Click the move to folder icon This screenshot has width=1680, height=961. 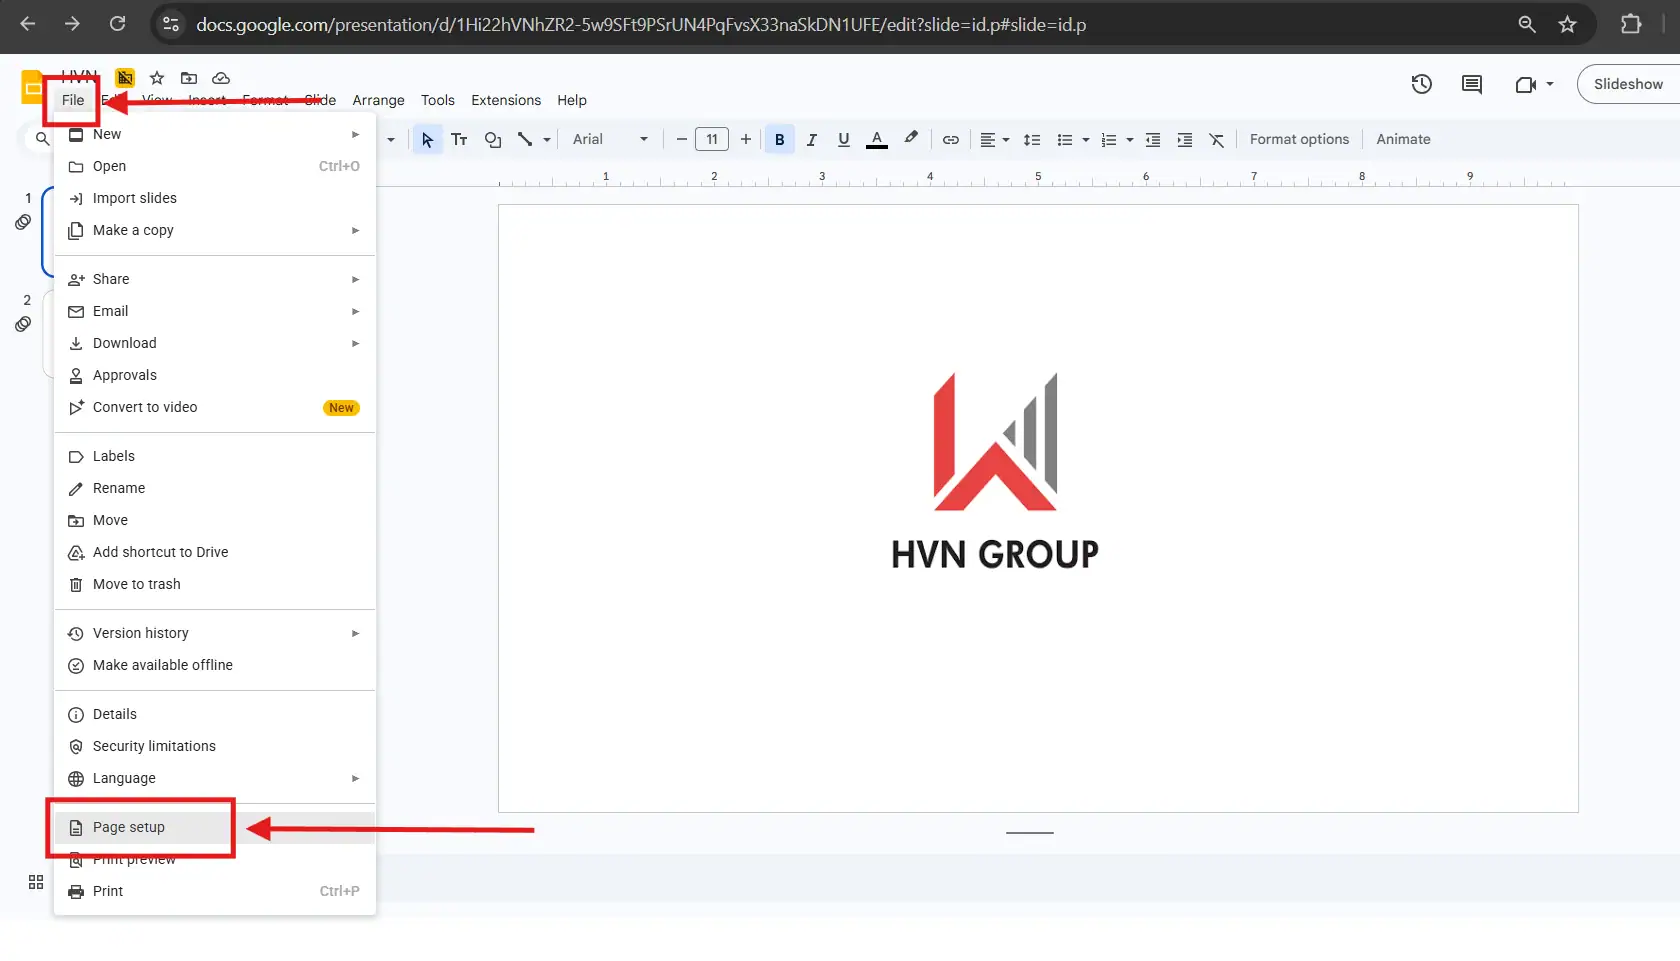pos(189,78)
